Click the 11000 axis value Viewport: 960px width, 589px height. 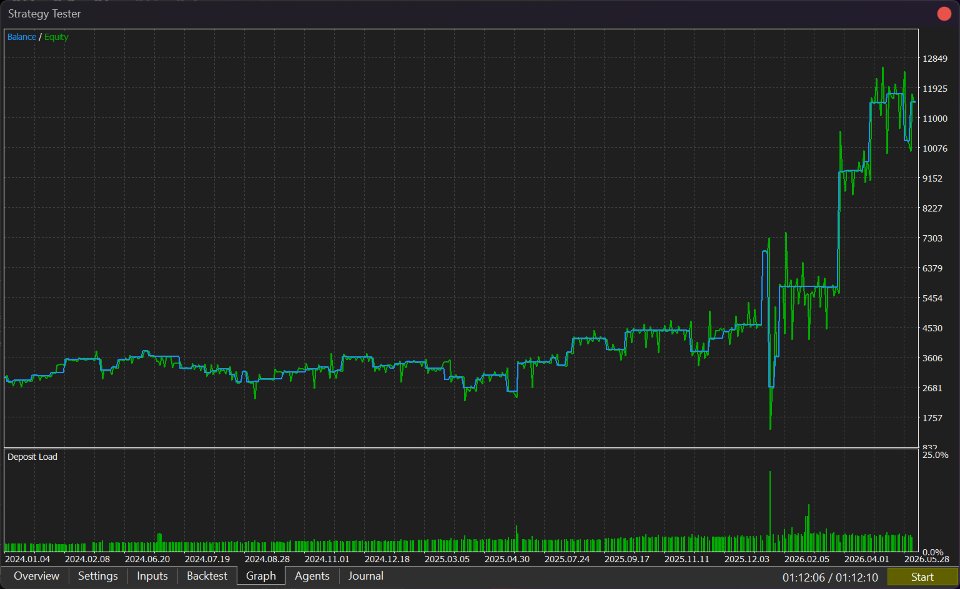tap(934, 119)
